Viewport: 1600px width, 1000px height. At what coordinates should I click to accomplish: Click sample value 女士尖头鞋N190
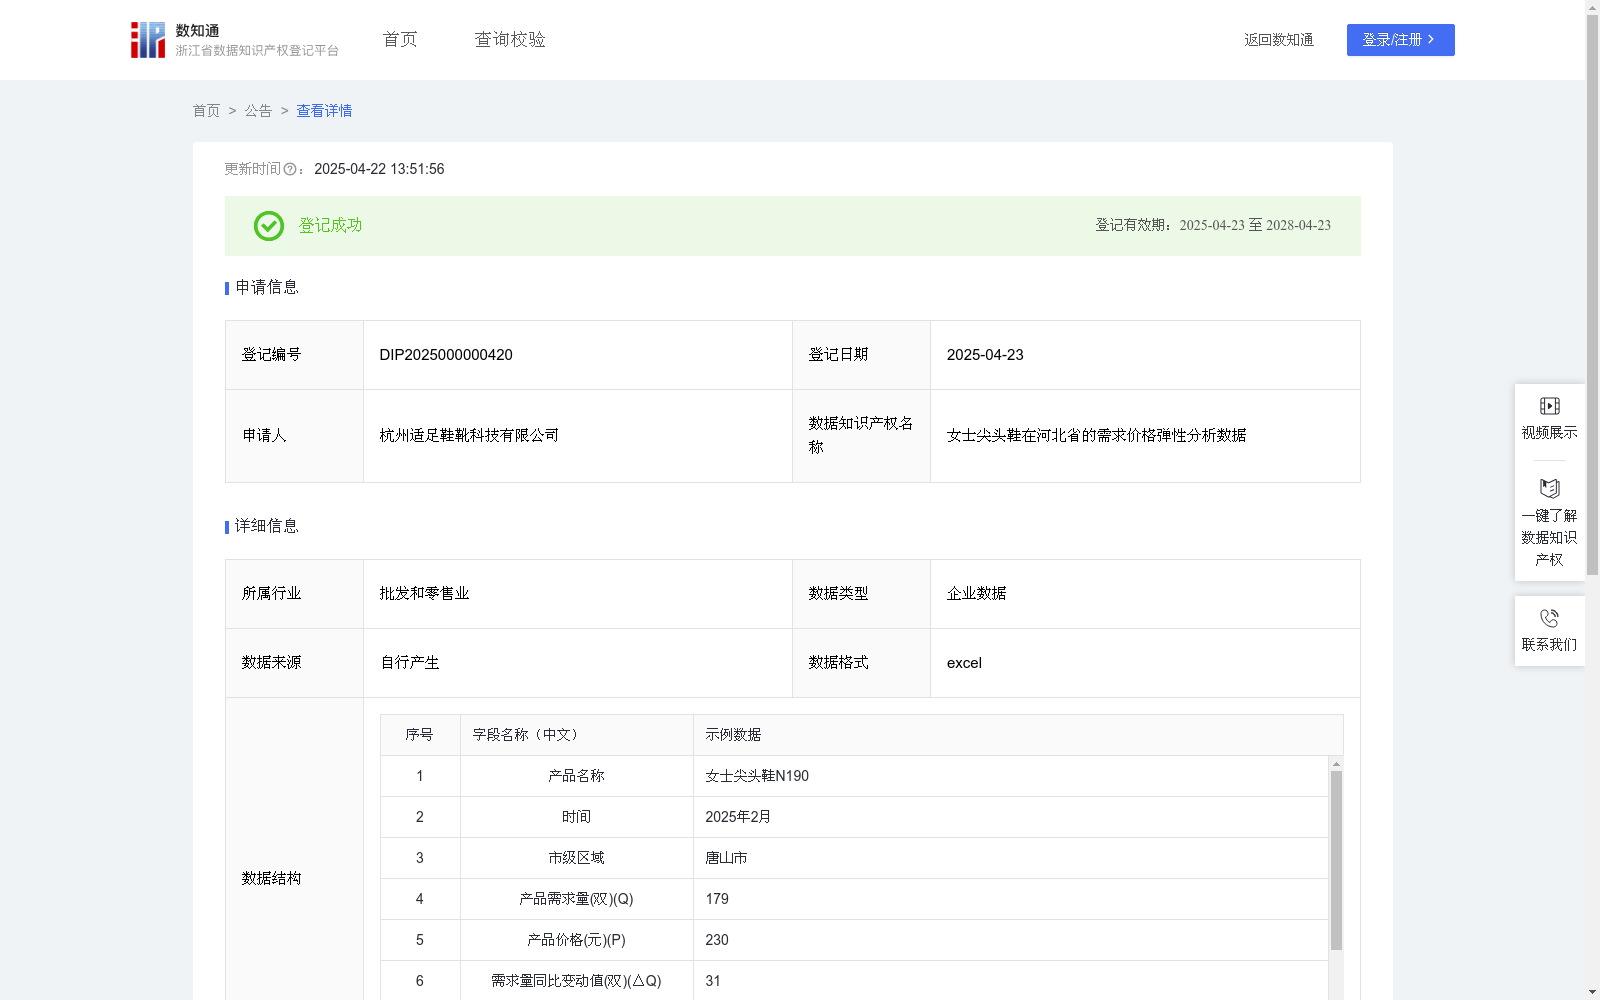click(757, 776)
